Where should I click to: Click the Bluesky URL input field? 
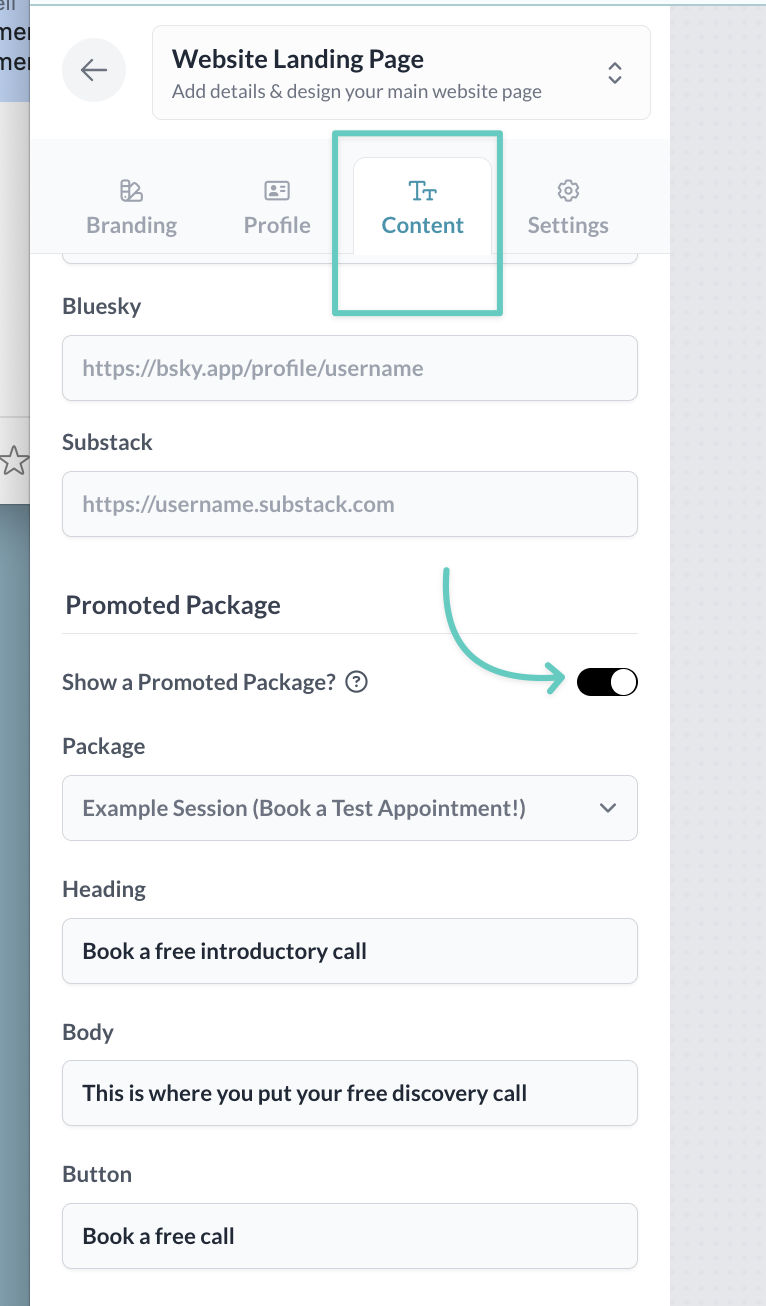tap(349, 368)
